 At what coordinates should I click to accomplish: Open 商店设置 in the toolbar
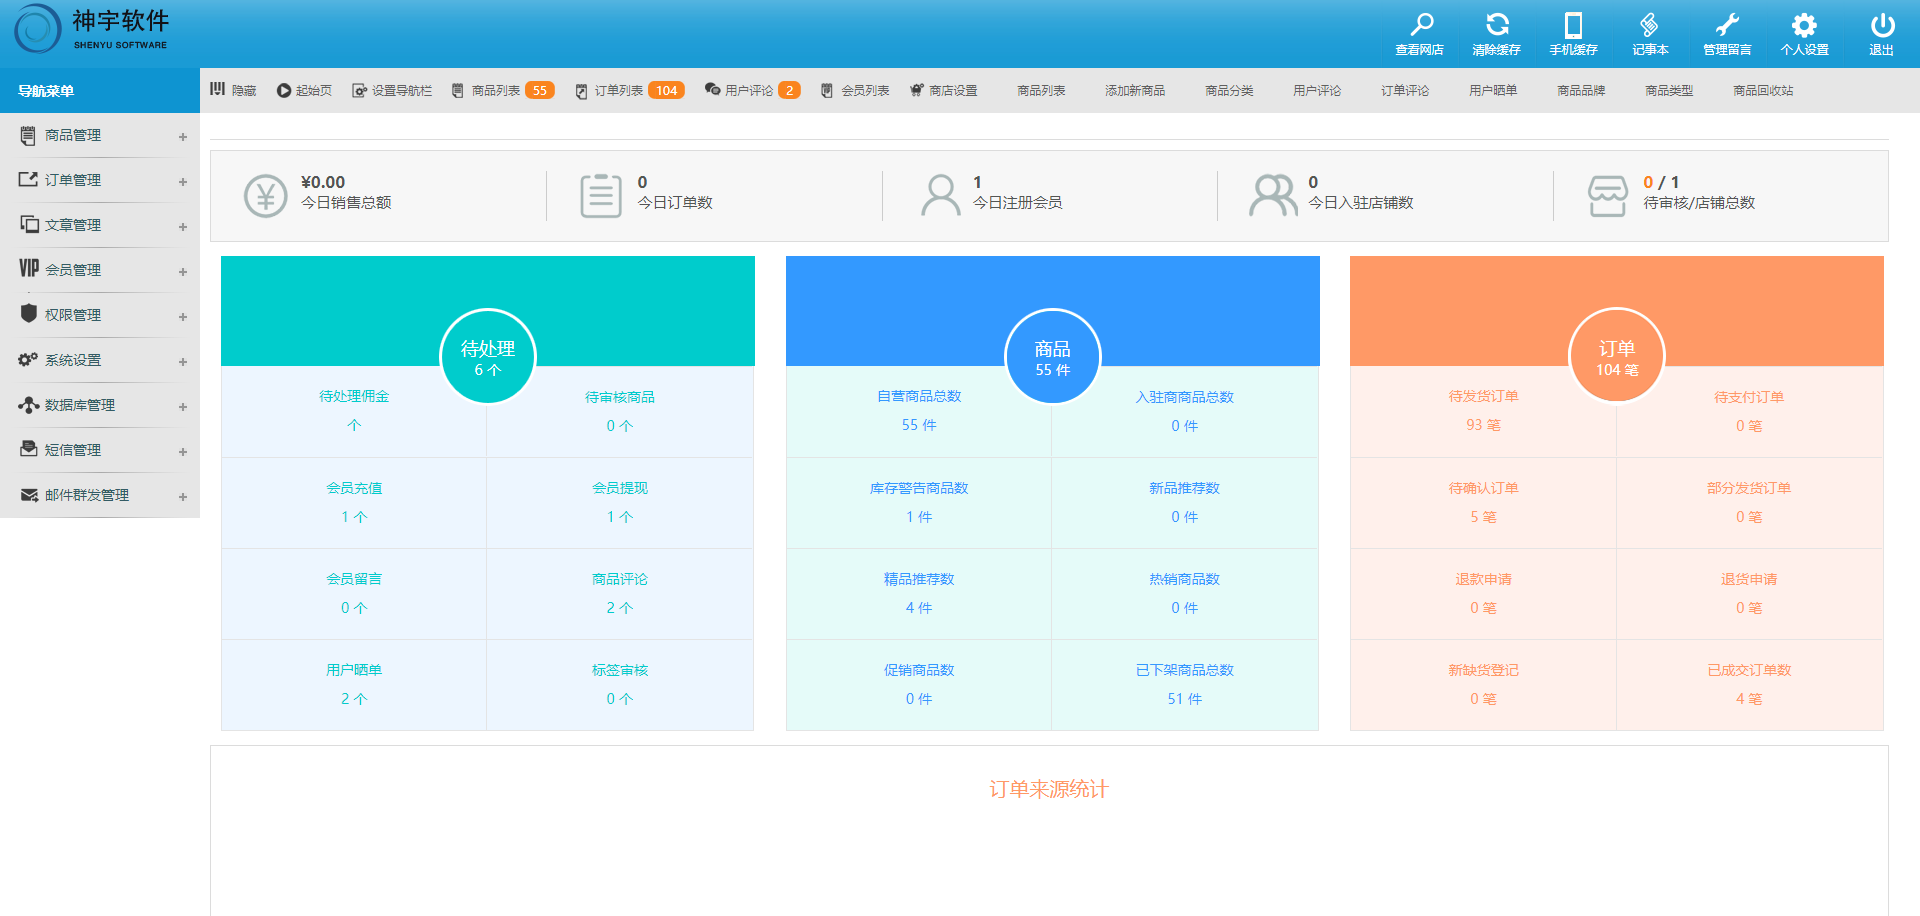point(943,90)
